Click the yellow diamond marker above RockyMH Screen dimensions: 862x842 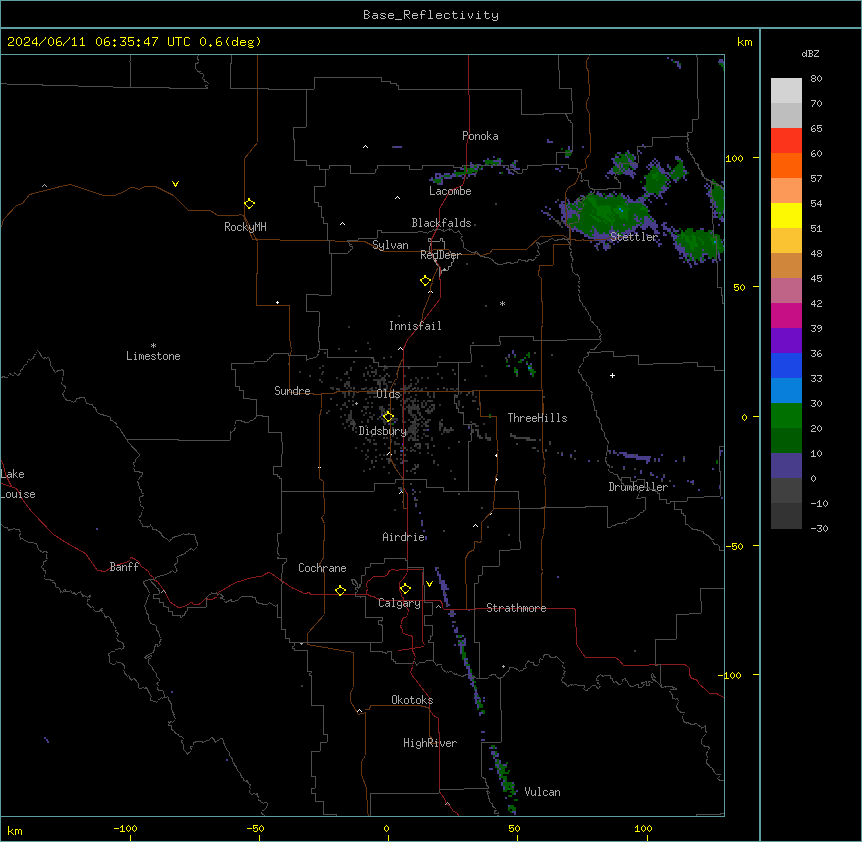click(x=250, y=204)
